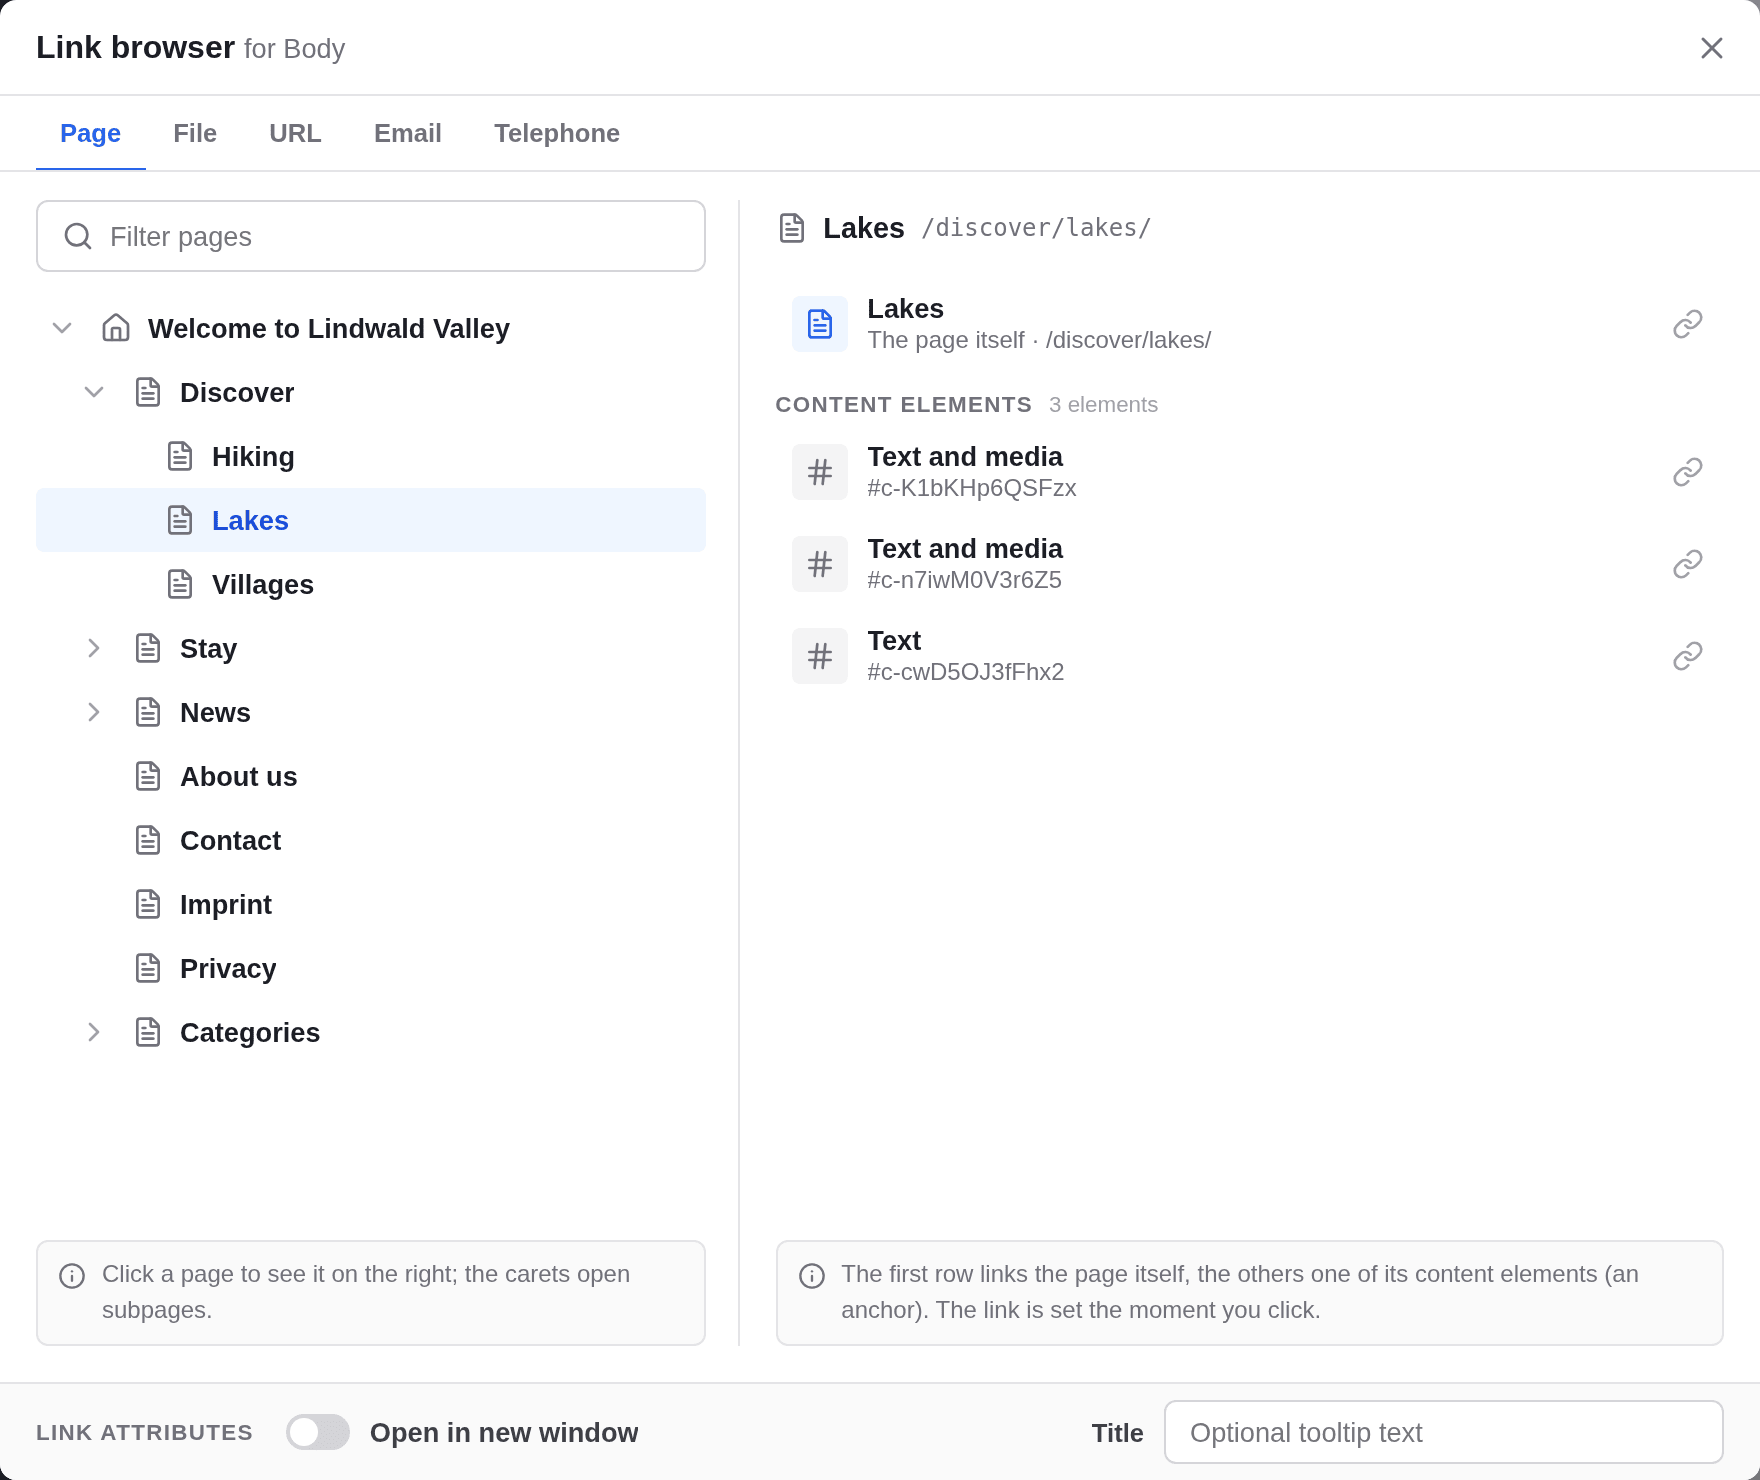
Task: Switch to the File tab
Action: (x=195, y=133)
